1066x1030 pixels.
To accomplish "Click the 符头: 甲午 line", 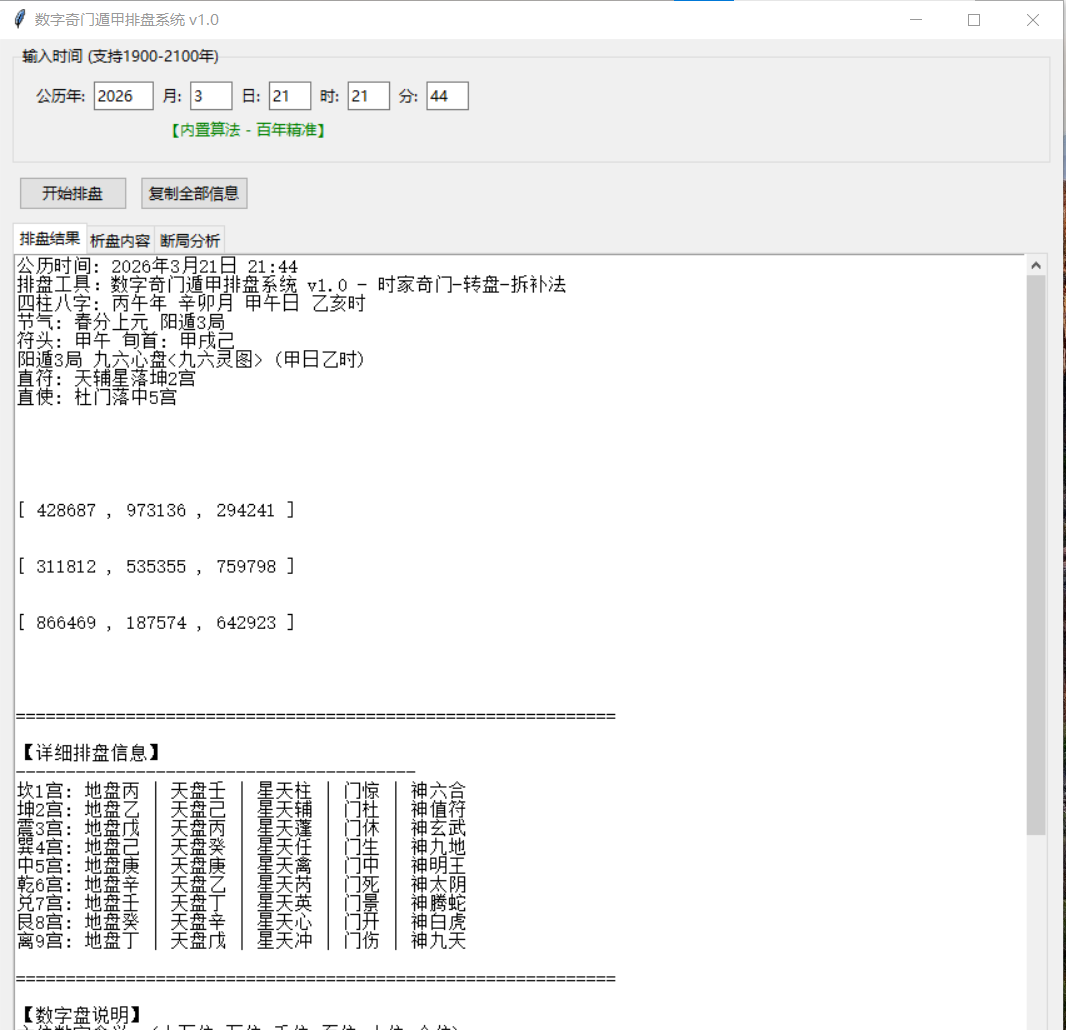I will [x=126, y=341].
